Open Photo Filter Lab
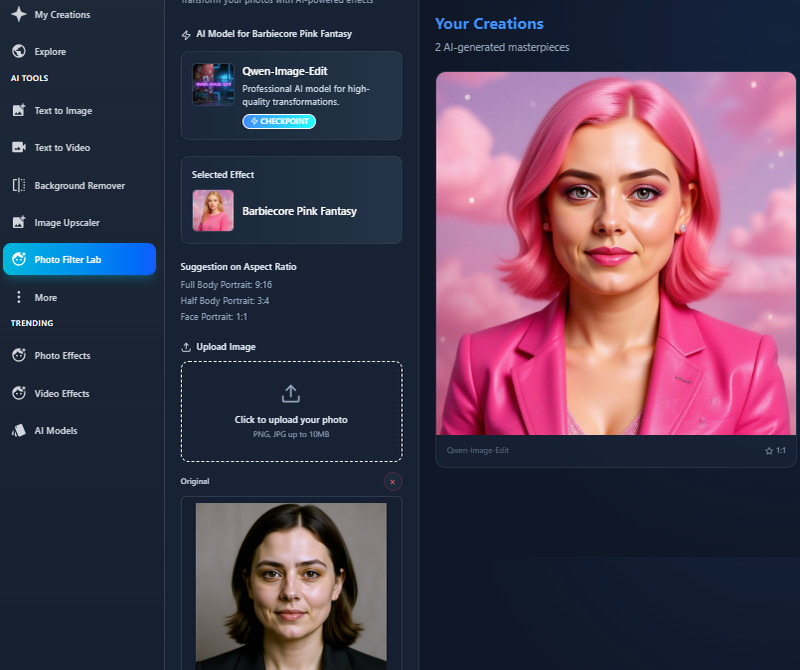800x670 pixels. point(79,259)
